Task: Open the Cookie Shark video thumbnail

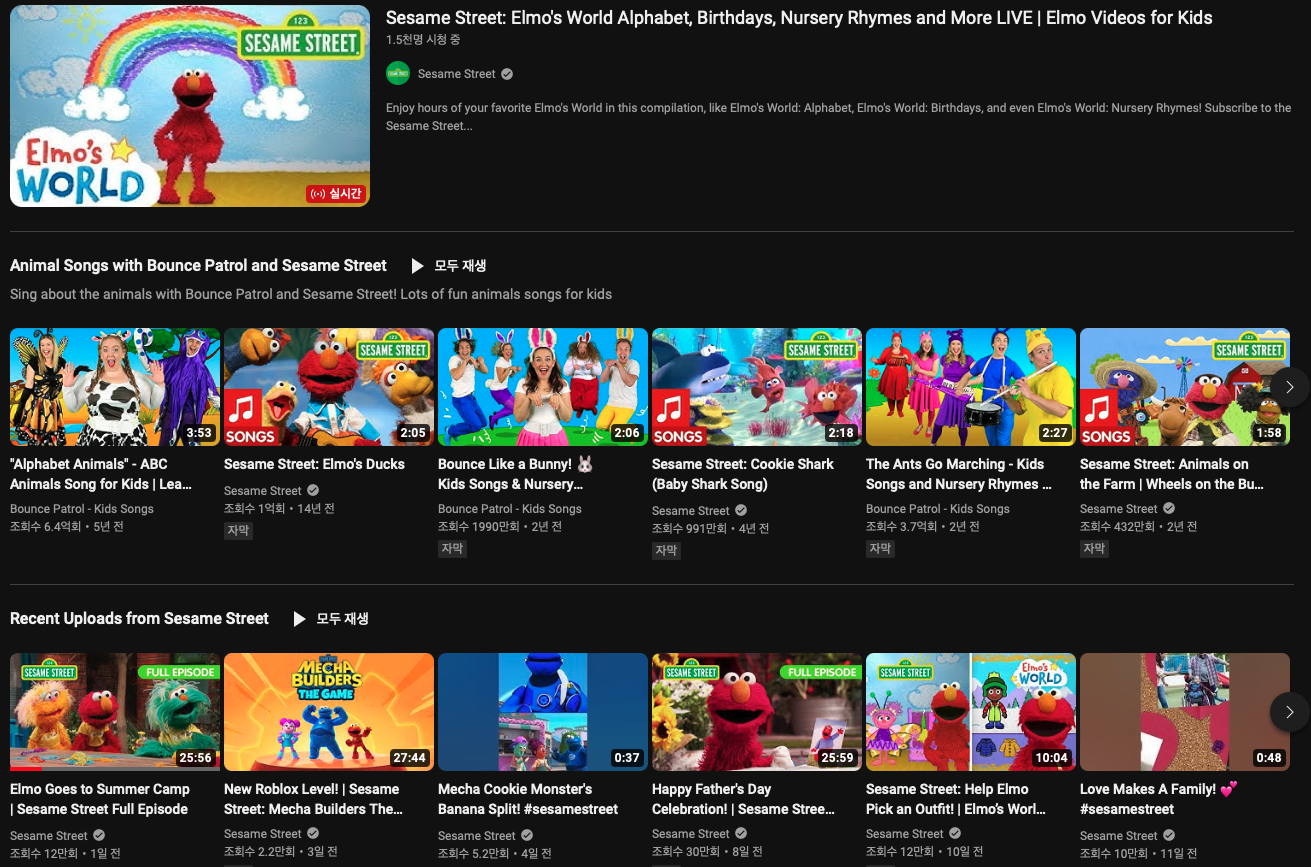Action: (x=757, y=387)
